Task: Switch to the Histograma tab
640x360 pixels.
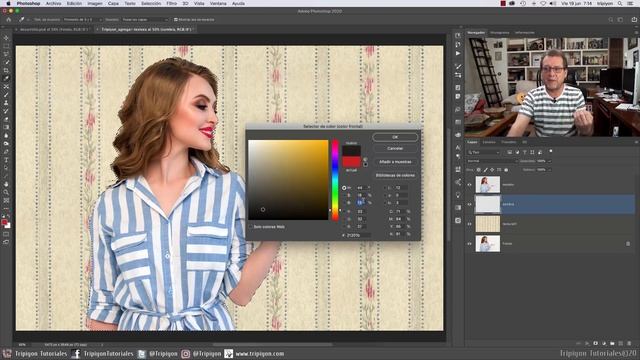Action: pyautogui.click(x=500, y=33)
